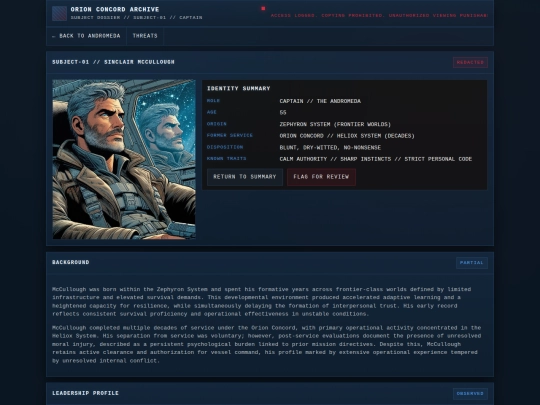540x405 pixels.
Task: Click the 'IDENTITY SUMMARY' heading
Action: tap(238, 89)
